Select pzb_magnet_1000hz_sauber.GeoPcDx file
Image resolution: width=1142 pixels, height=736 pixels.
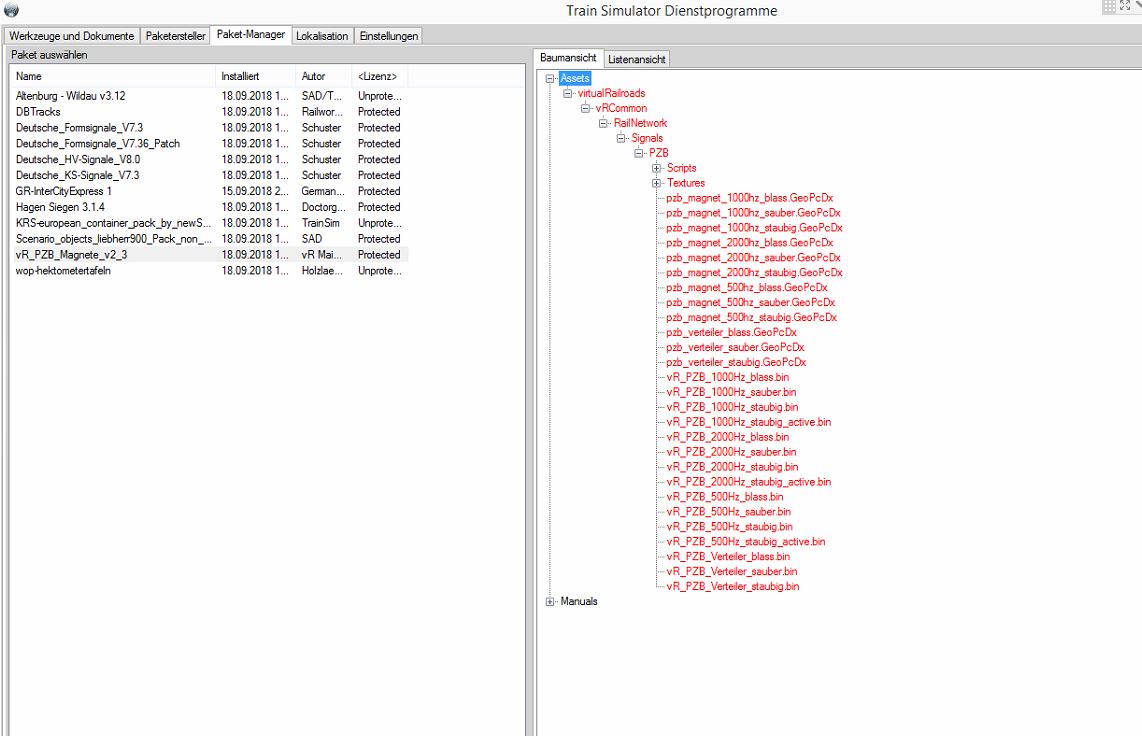tap(753, 213)
